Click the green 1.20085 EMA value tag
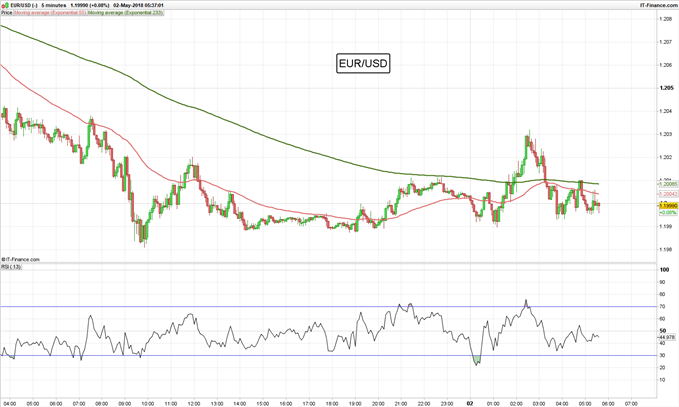 tap(668, 184)
